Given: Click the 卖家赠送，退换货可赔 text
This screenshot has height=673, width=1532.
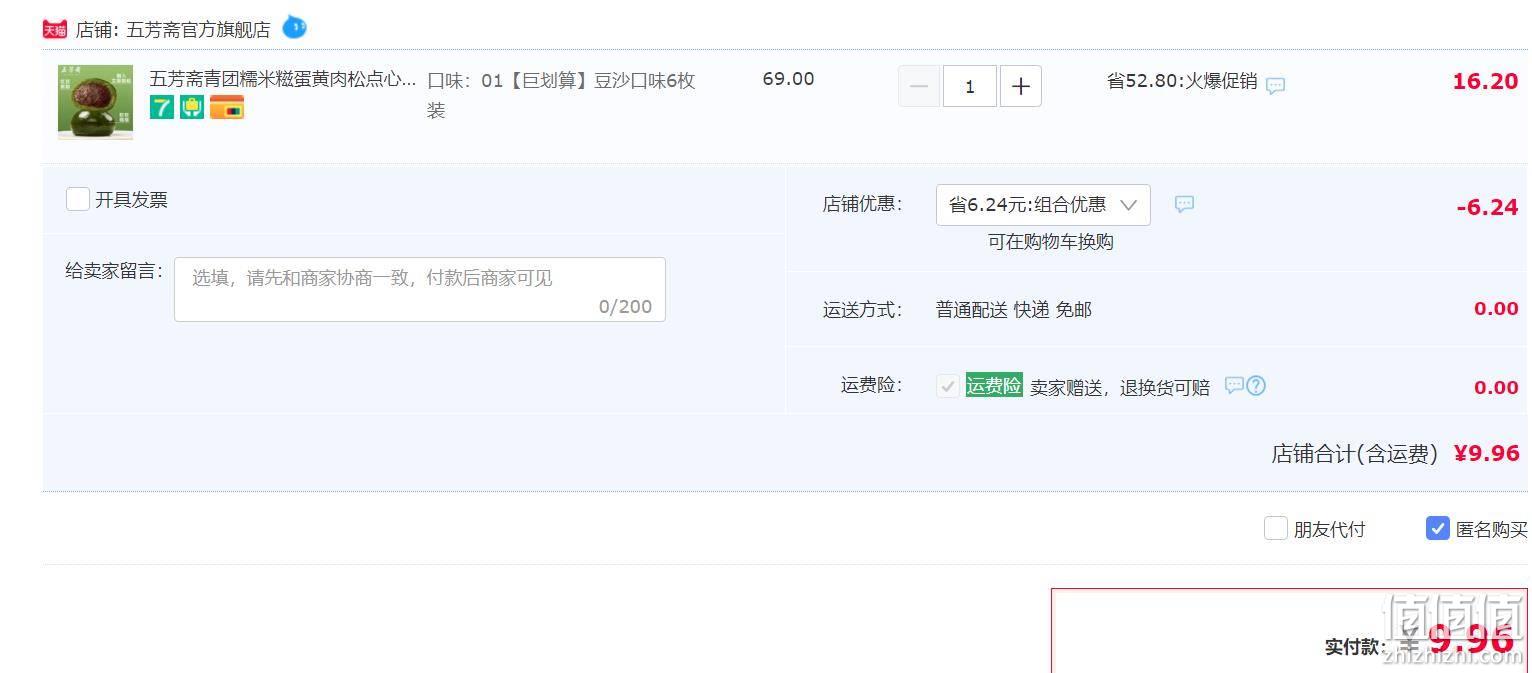Looking at the screenshot, I should coord(1120,388).
